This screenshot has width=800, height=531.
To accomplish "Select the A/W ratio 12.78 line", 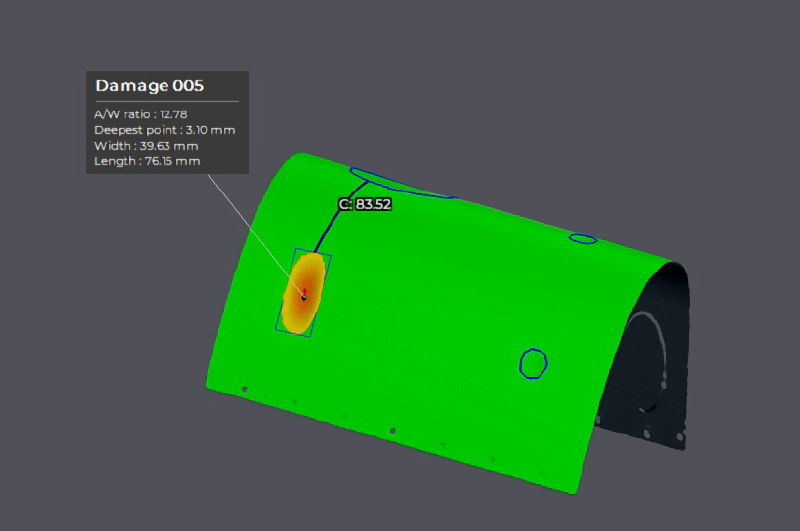I will click(141, 114).
